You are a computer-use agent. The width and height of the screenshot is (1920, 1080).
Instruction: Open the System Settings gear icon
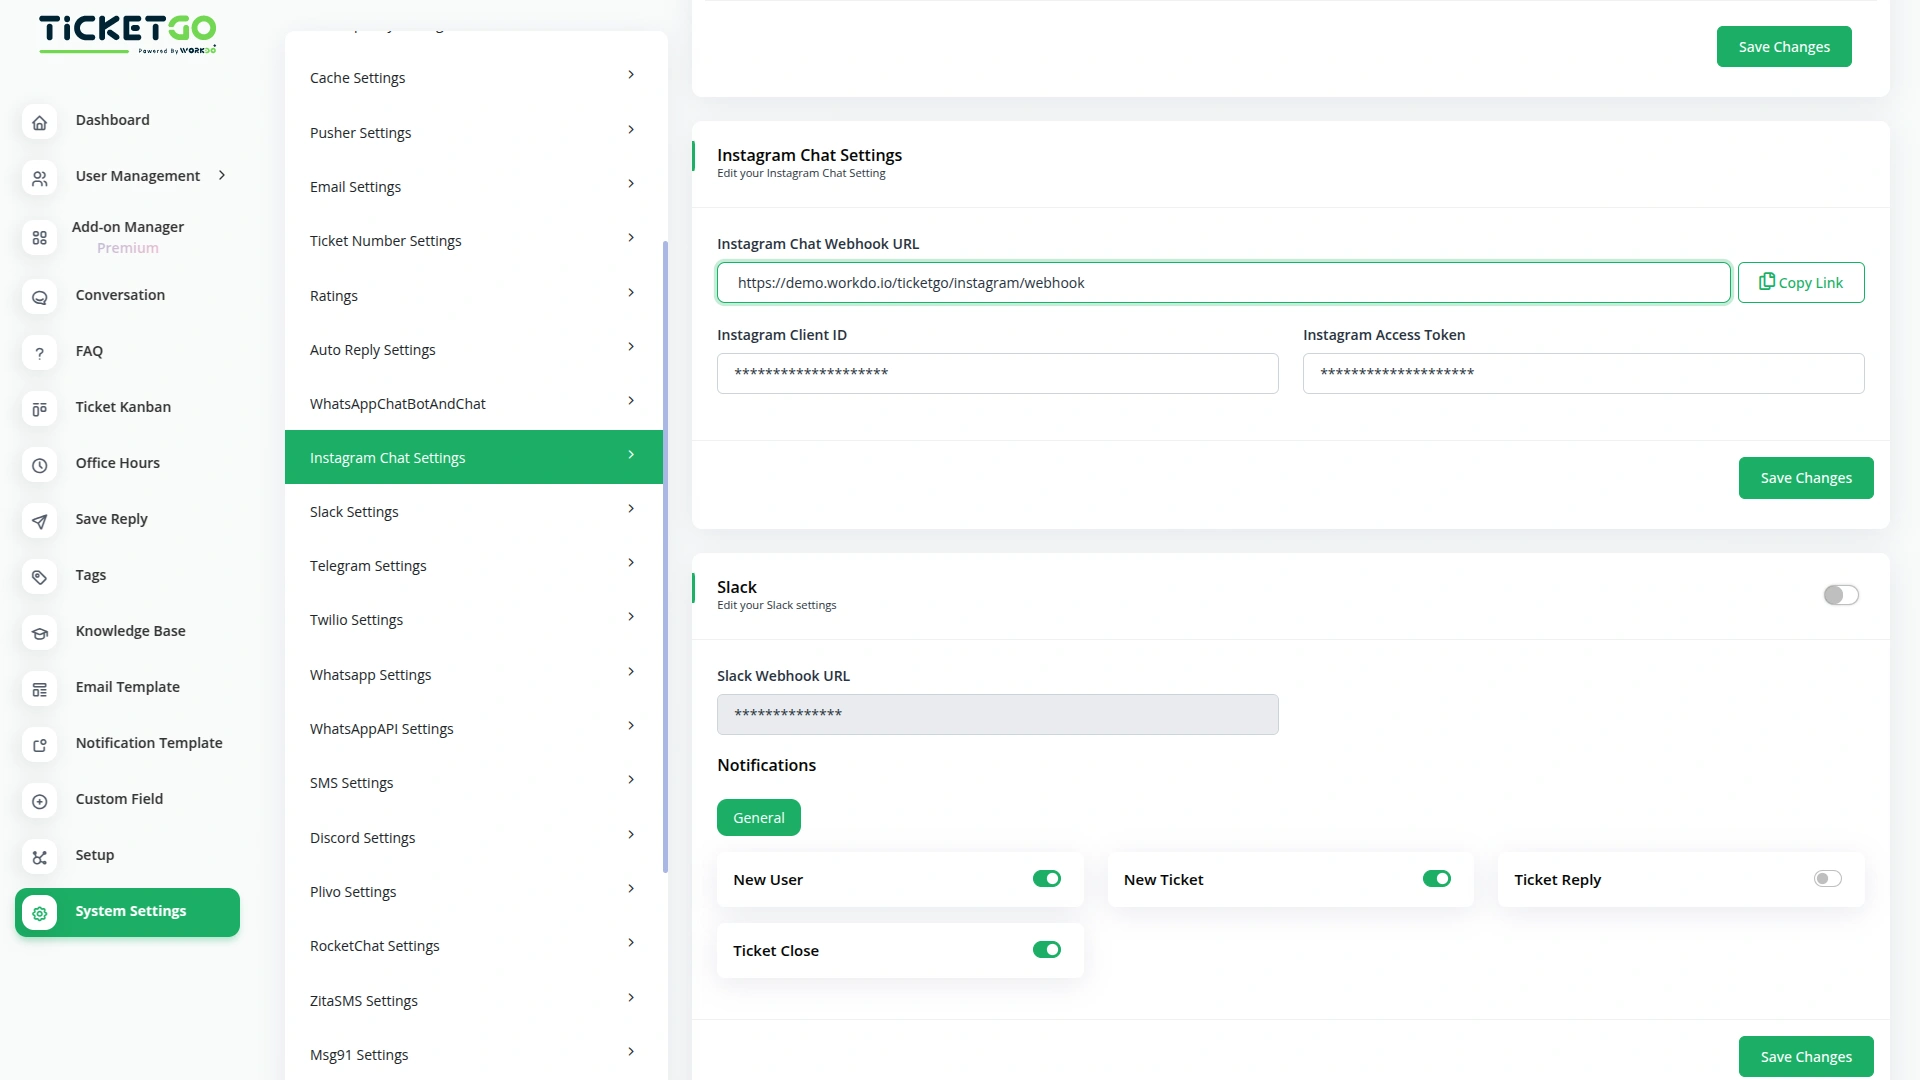tap(39, 913)
